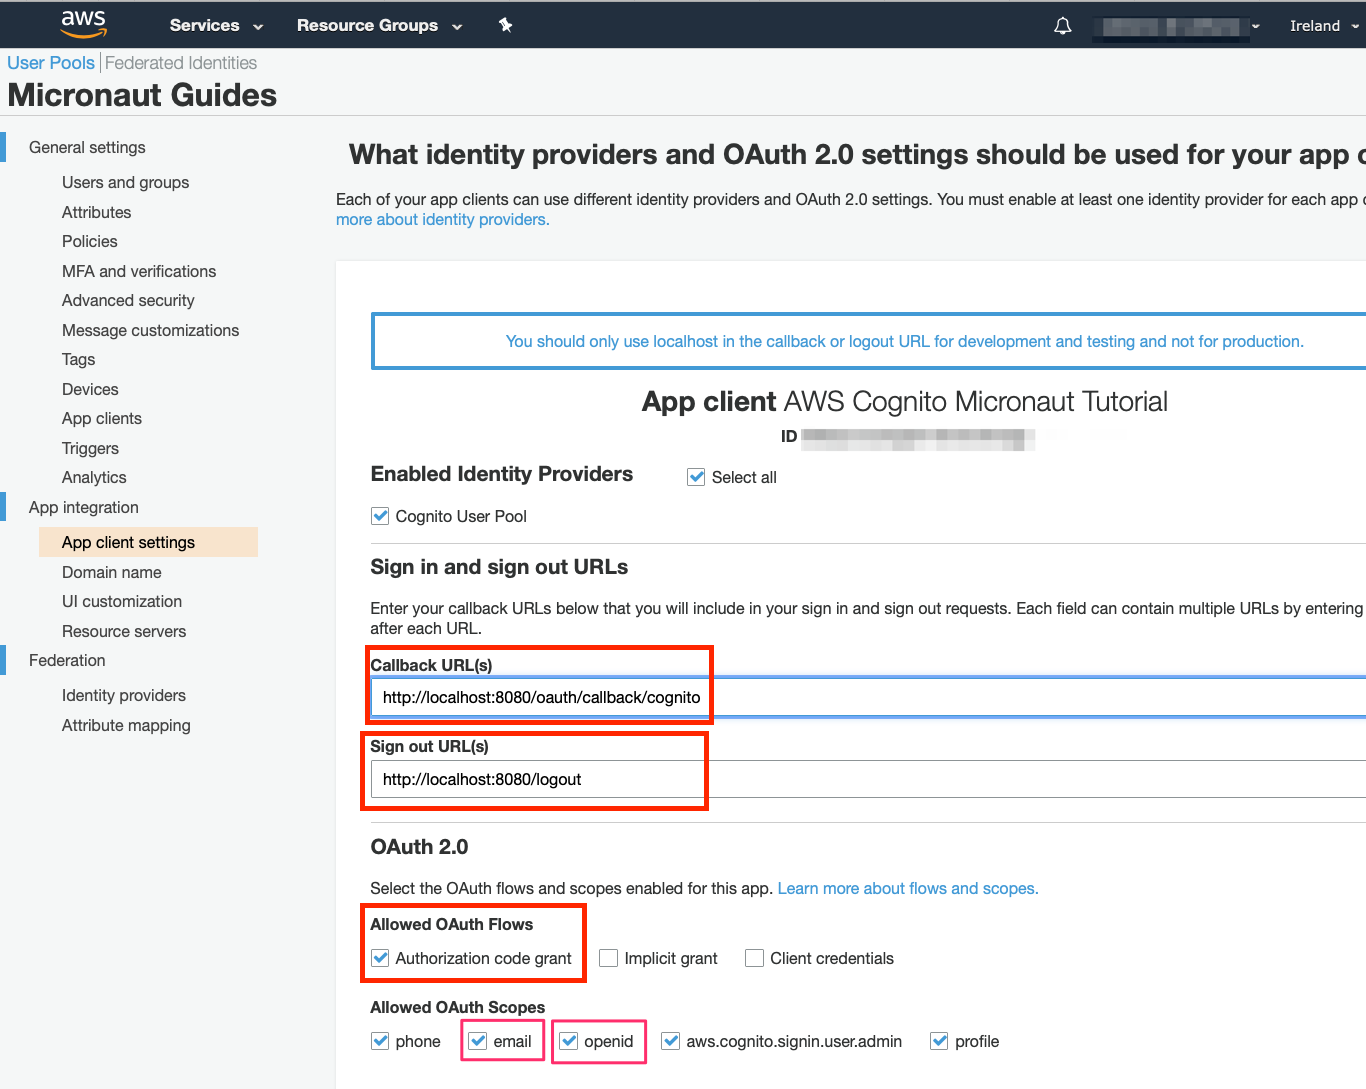Open App clients page

(102, 418)
